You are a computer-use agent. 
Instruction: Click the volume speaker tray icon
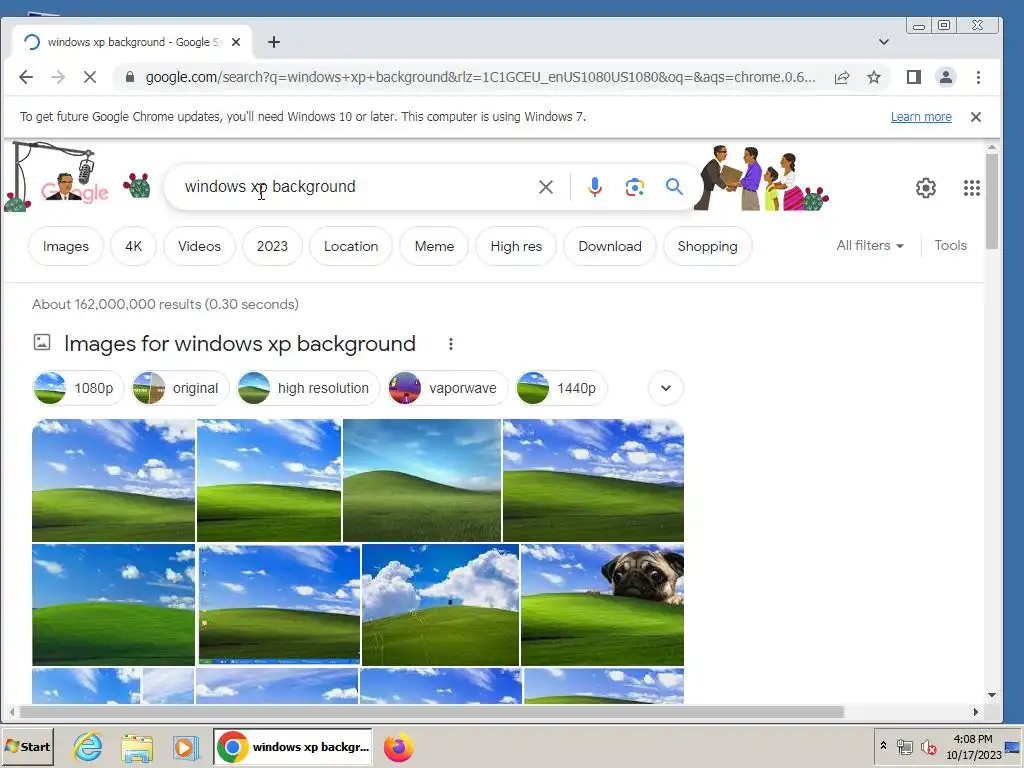pos(928,747)
